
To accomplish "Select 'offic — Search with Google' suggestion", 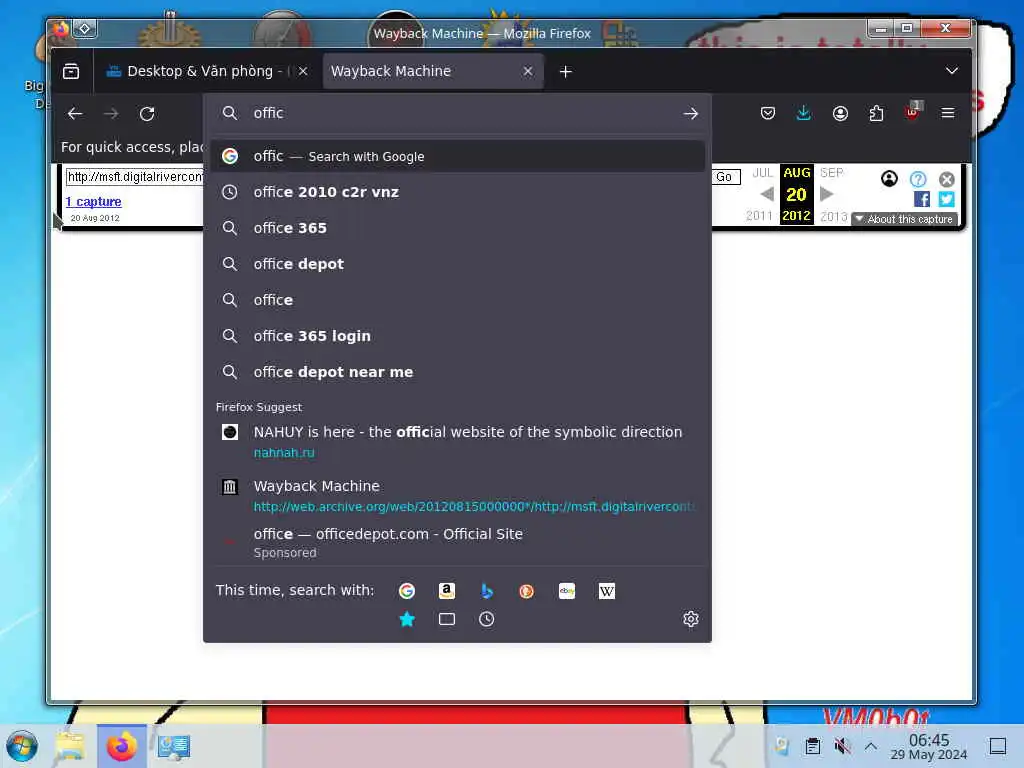I will click(x=457, y=156).
